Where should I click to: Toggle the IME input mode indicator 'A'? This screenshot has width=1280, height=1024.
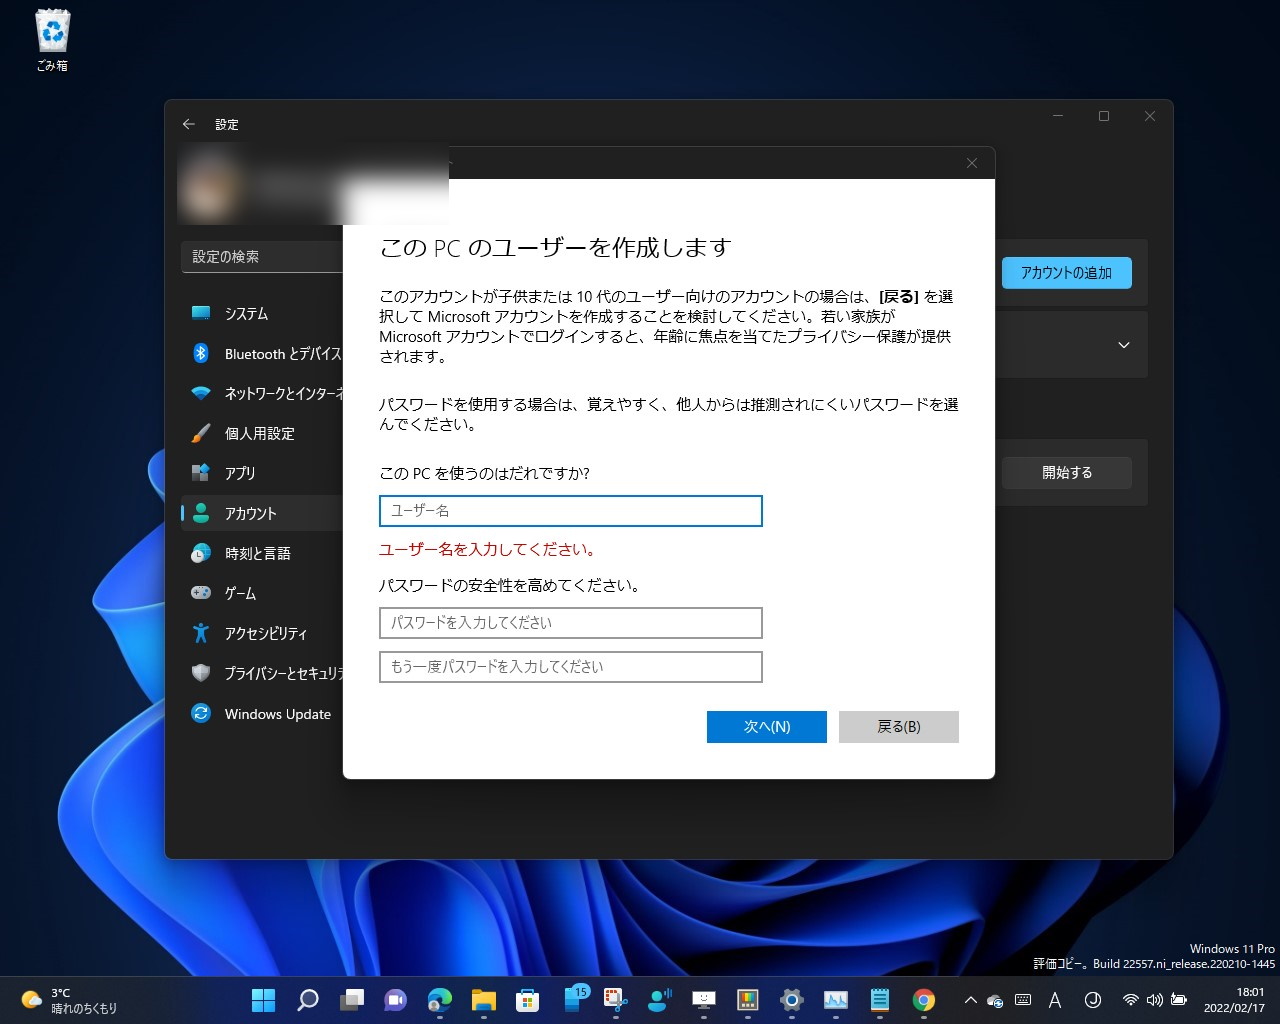pos(1055,1000)
